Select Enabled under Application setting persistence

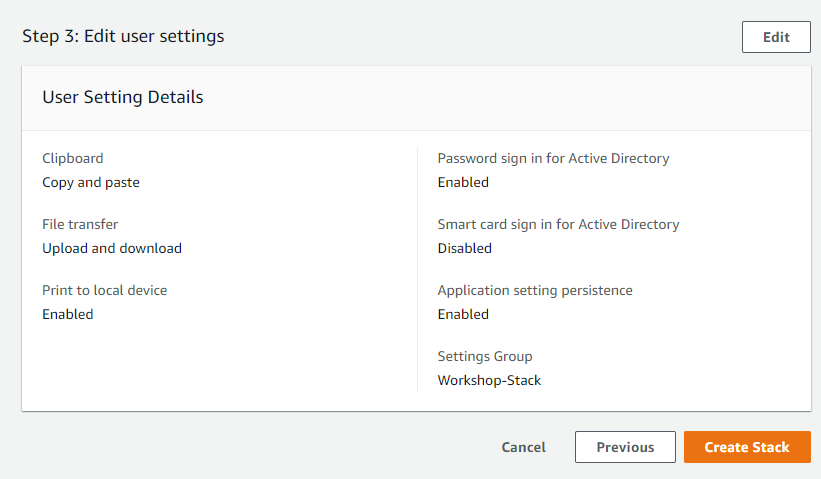pos(463,314)
